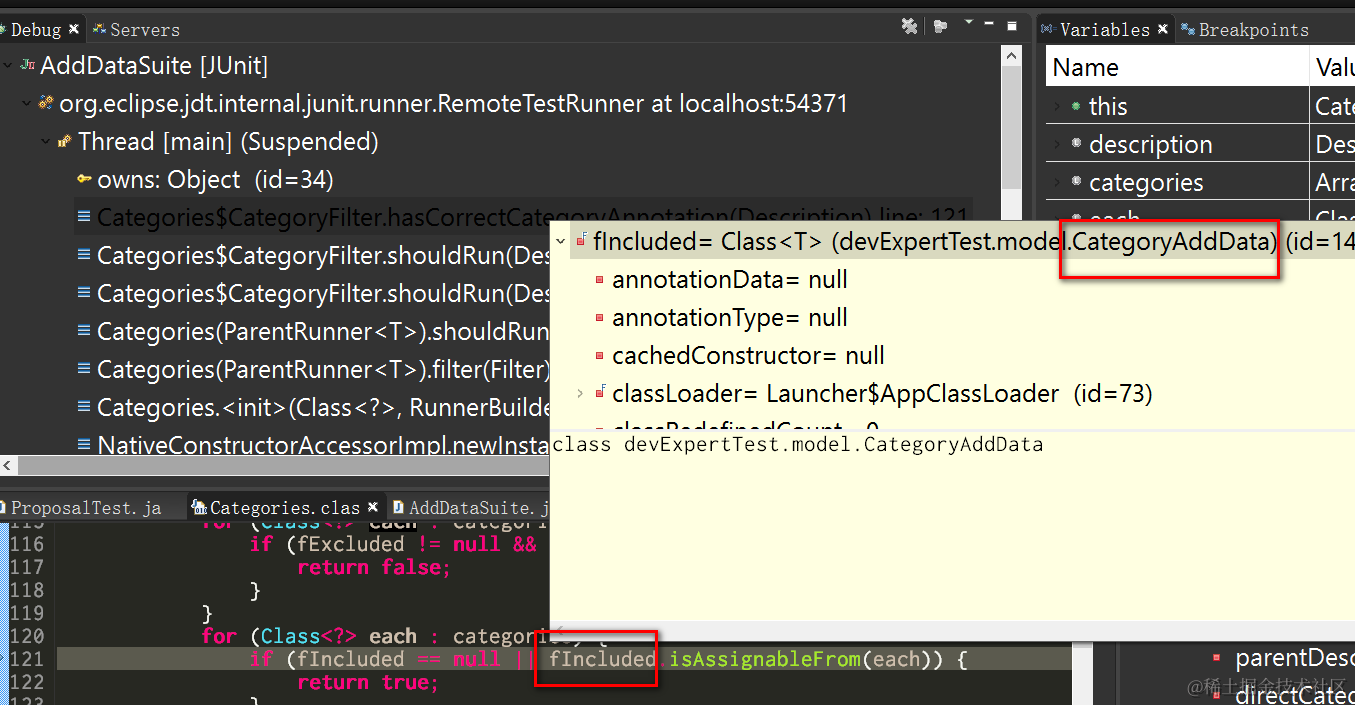The width and height of the screenshot is (1355, 705).
Task: Minimize the Debug view panel
Action: click(x=989, y=24)
